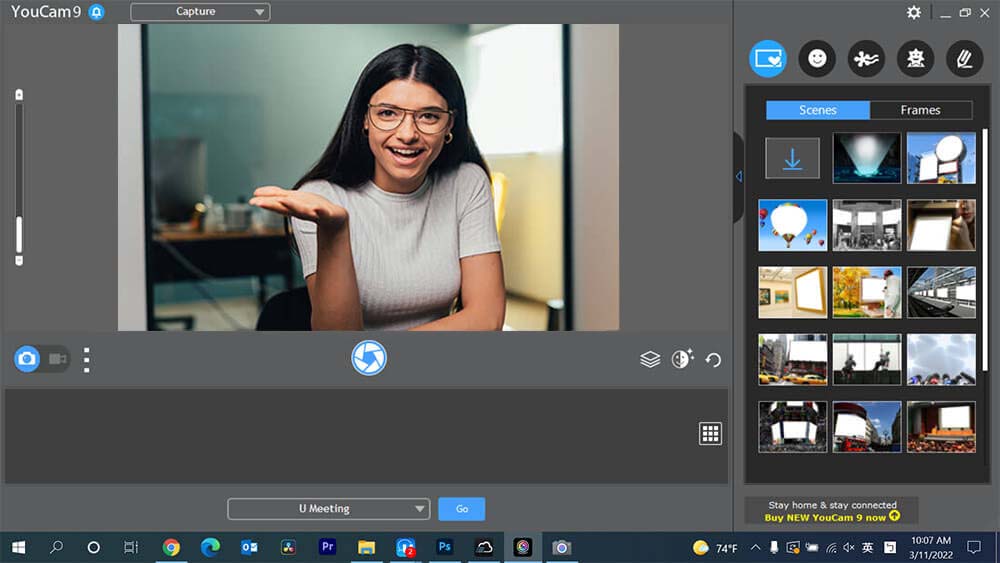Switch to the Frames tab

920,110
